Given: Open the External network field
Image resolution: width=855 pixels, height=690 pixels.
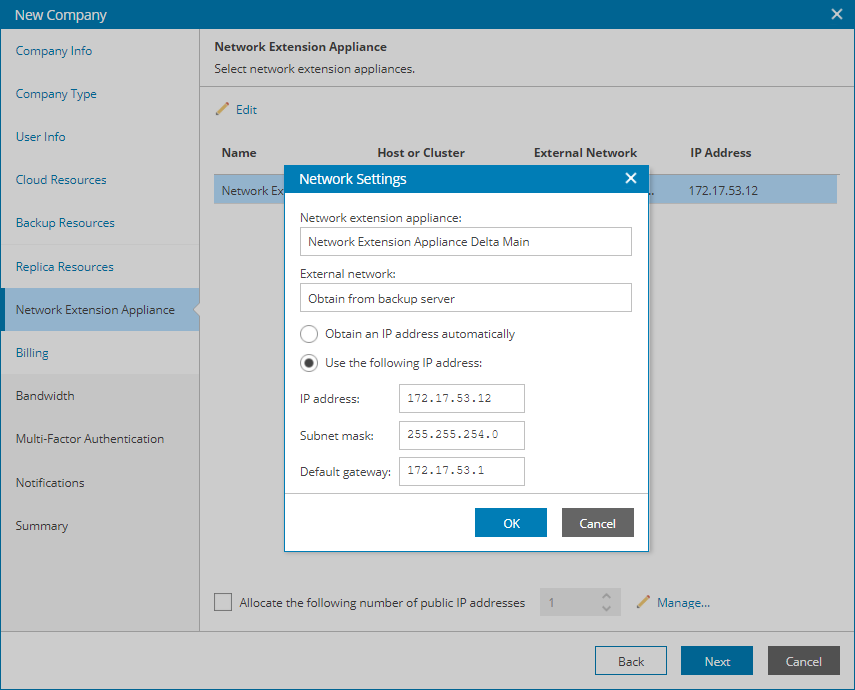Looking at the screenshot, I should [465, 298].
